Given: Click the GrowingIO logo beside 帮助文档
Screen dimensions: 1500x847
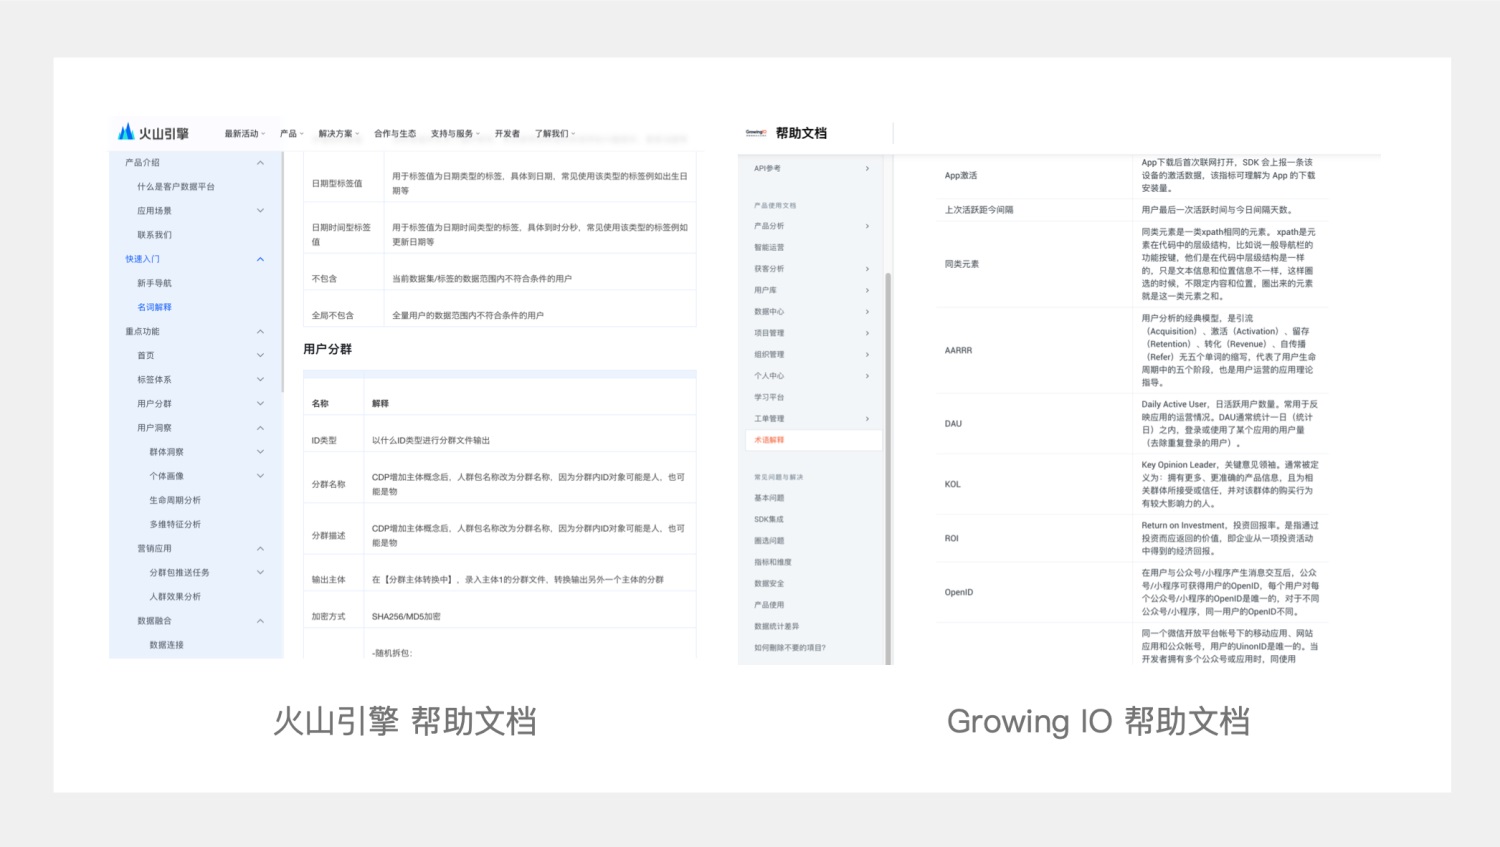Looking at the screenshot, I should pos(756,132).
